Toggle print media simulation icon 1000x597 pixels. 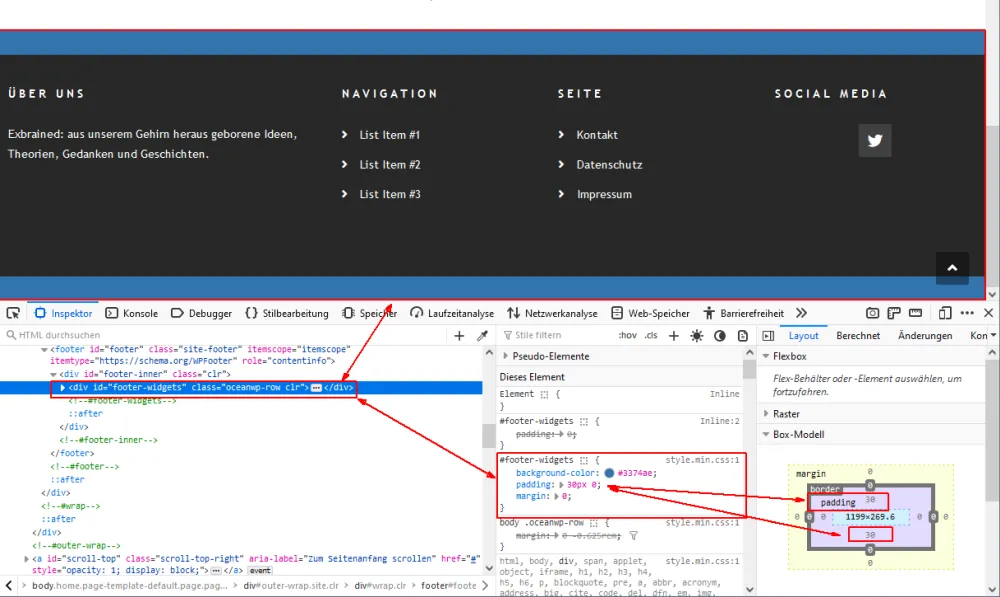pos(742,335)
